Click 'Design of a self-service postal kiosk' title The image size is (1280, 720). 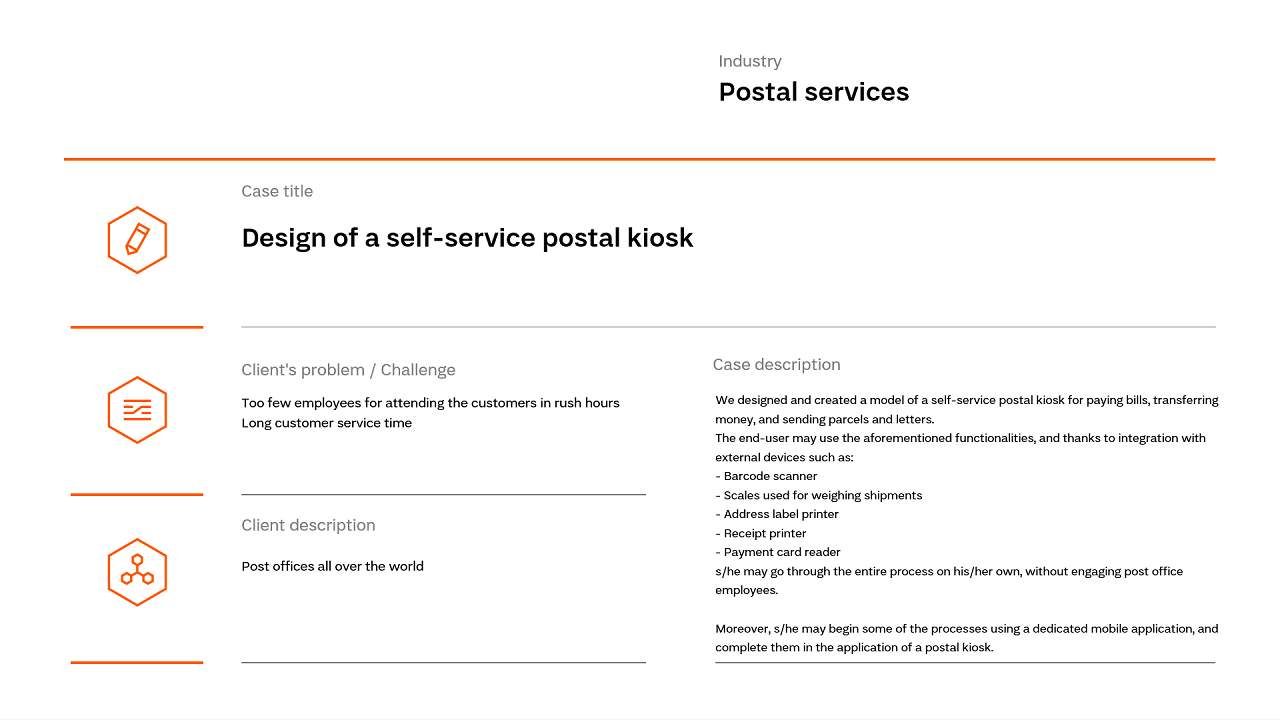pos(467,238)
